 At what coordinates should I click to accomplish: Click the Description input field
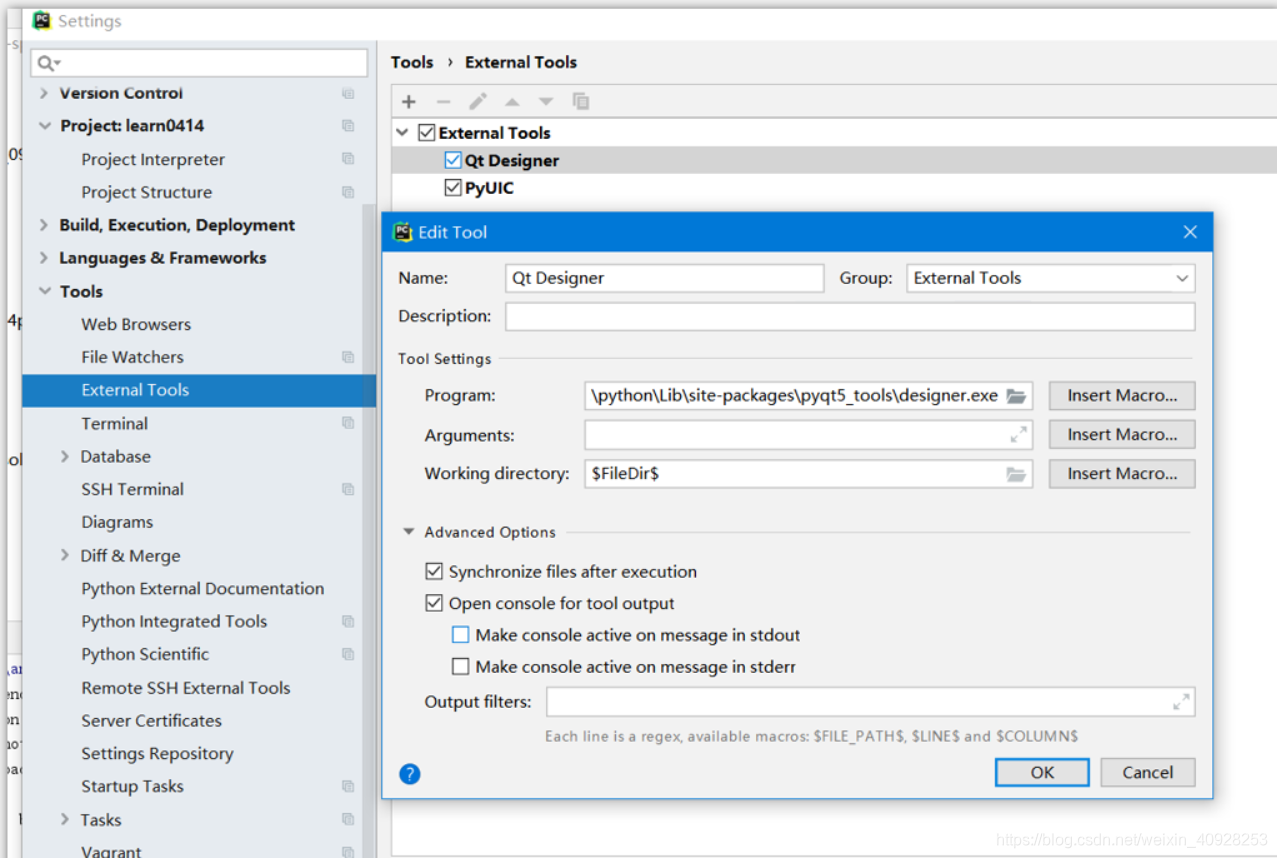(x=850, y=317)
